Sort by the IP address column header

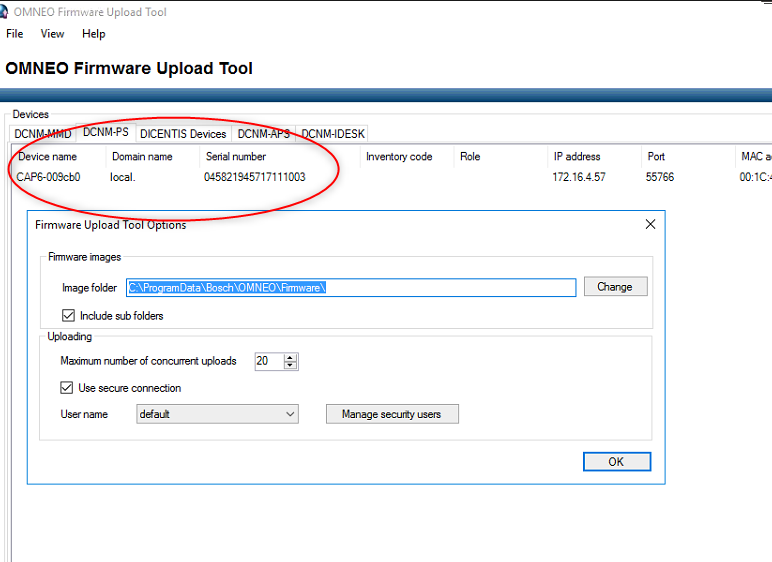tap(576, 156)
